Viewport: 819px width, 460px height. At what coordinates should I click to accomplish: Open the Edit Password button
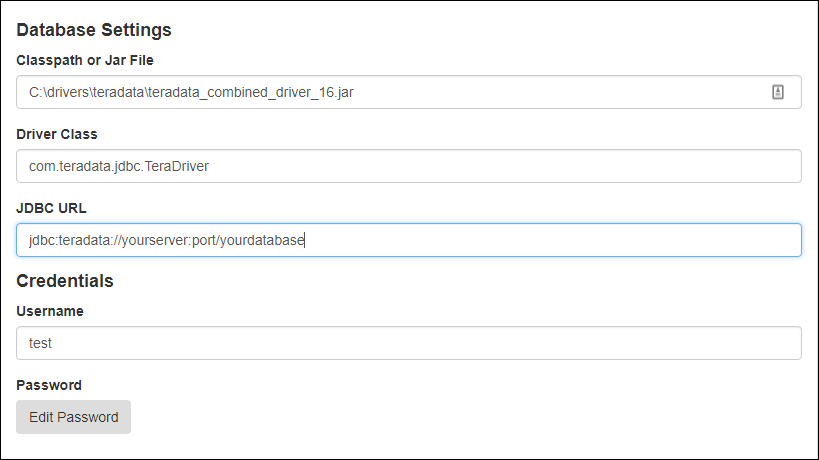click(74, 417)
